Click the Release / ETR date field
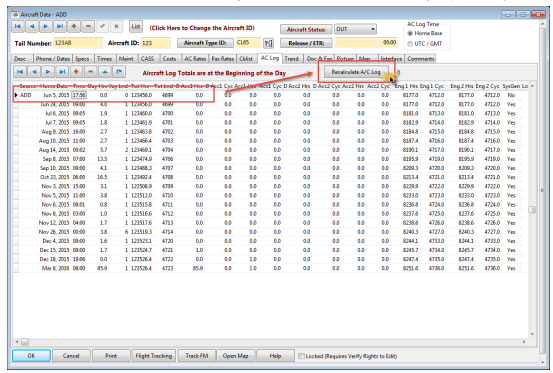The image size is (553, 373). tap(356, 43)
